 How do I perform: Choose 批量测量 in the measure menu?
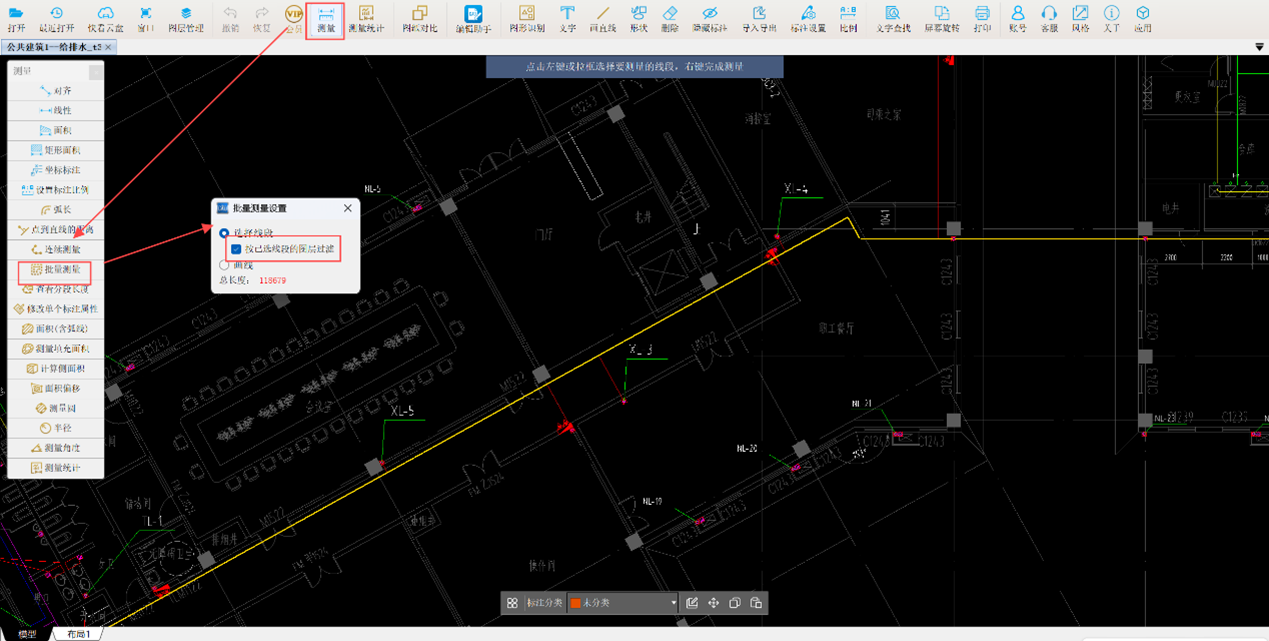tap(55, 270)
